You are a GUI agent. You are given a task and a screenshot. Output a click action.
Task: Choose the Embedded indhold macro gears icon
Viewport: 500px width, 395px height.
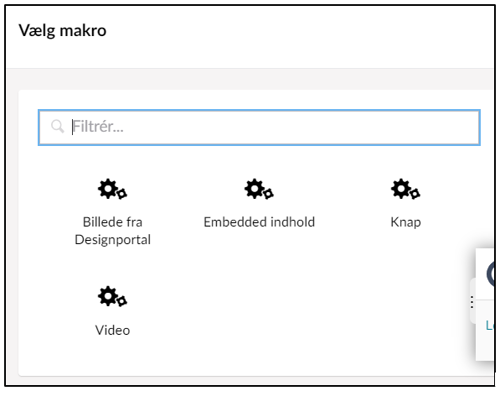(x=259, y=189)
